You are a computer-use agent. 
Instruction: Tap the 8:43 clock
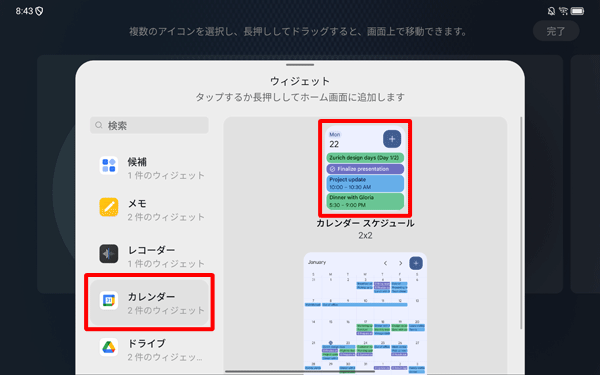24,11
